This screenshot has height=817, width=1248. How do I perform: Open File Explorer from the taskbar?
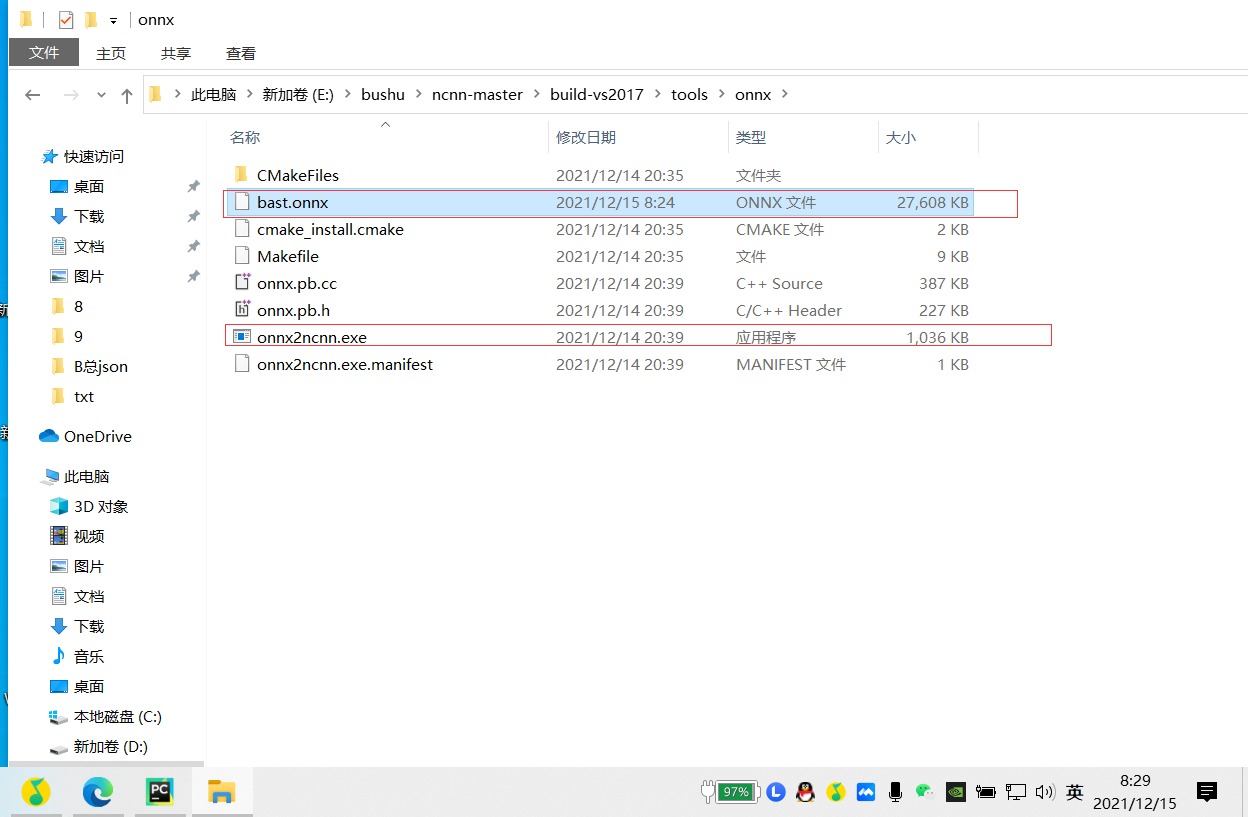[x=222, y=792]
